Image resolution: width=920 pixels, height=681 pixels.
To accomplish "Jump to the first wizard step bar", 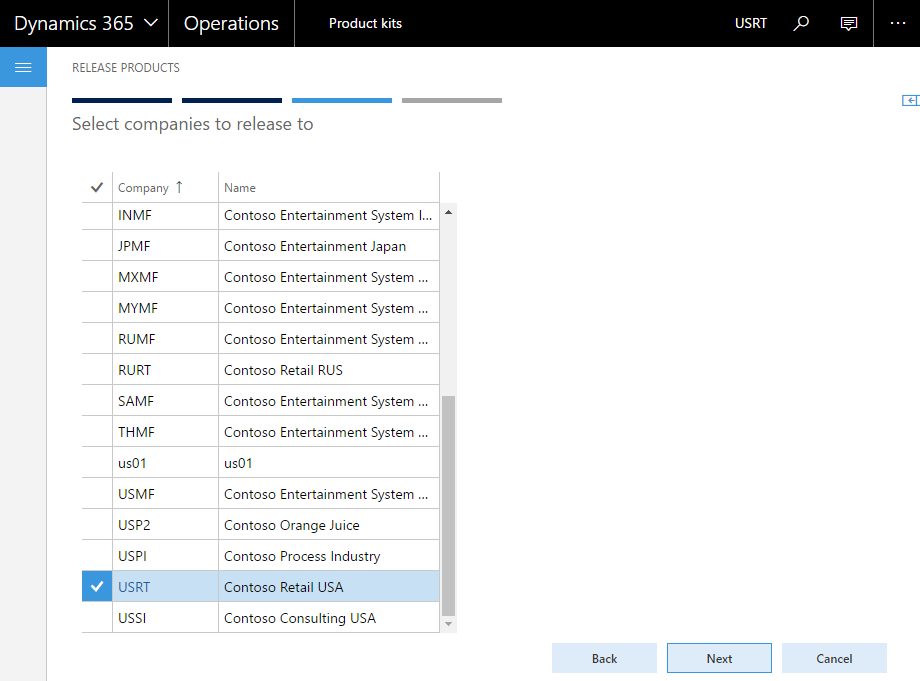I will click(x=122, y=100).
